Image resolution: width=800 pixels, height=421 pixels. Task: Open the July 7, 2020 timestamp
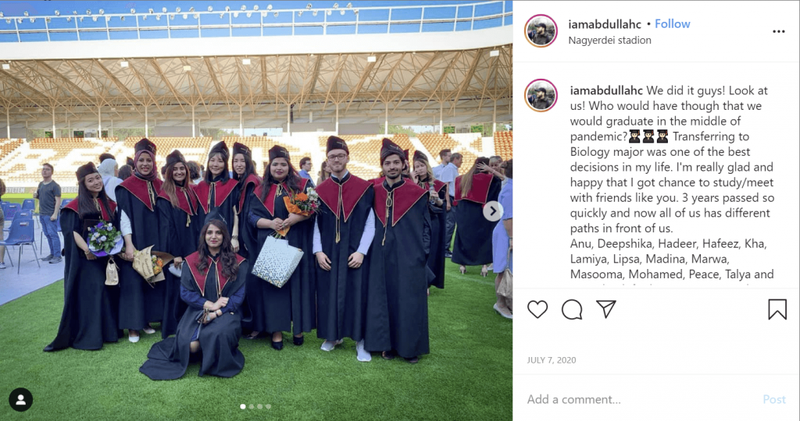tap(552, 360)
